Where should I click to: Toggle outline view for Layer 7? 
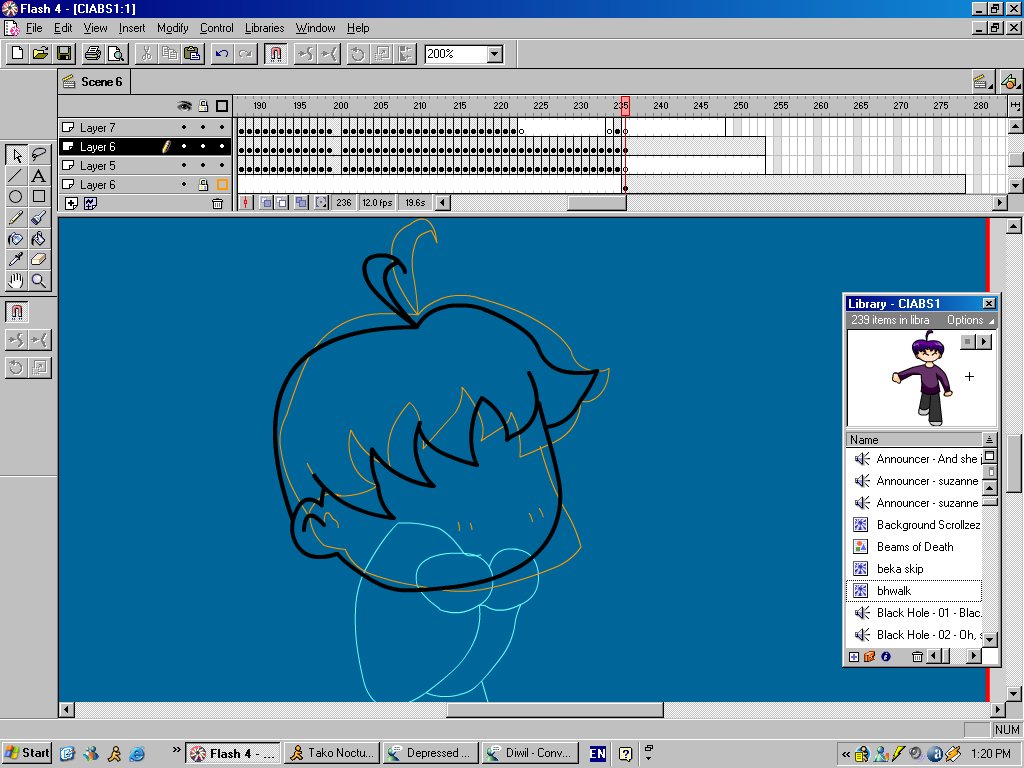(x=222, y=128)
